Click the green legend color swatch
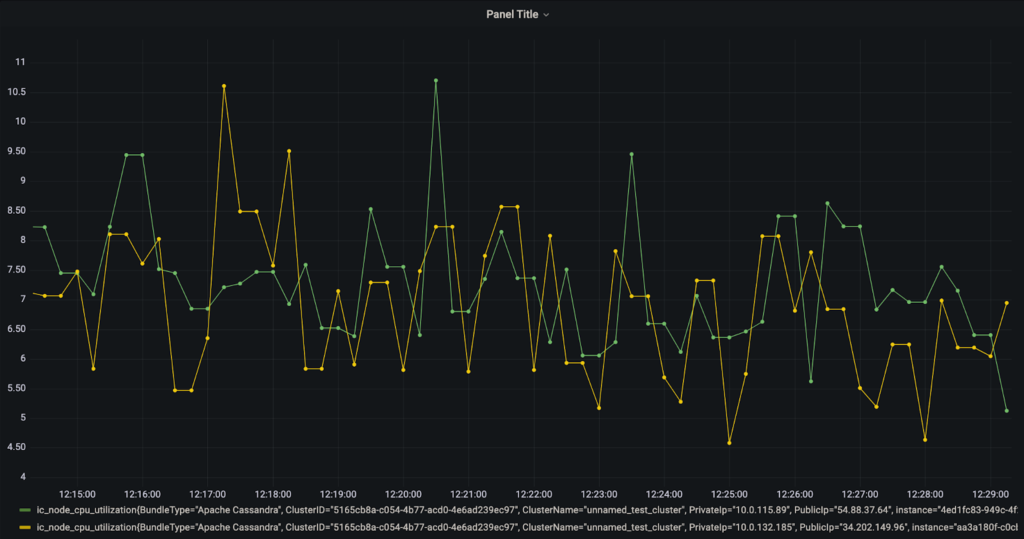Image resolution: width=1024 pixels, height=539 pixels. point(24,510)
